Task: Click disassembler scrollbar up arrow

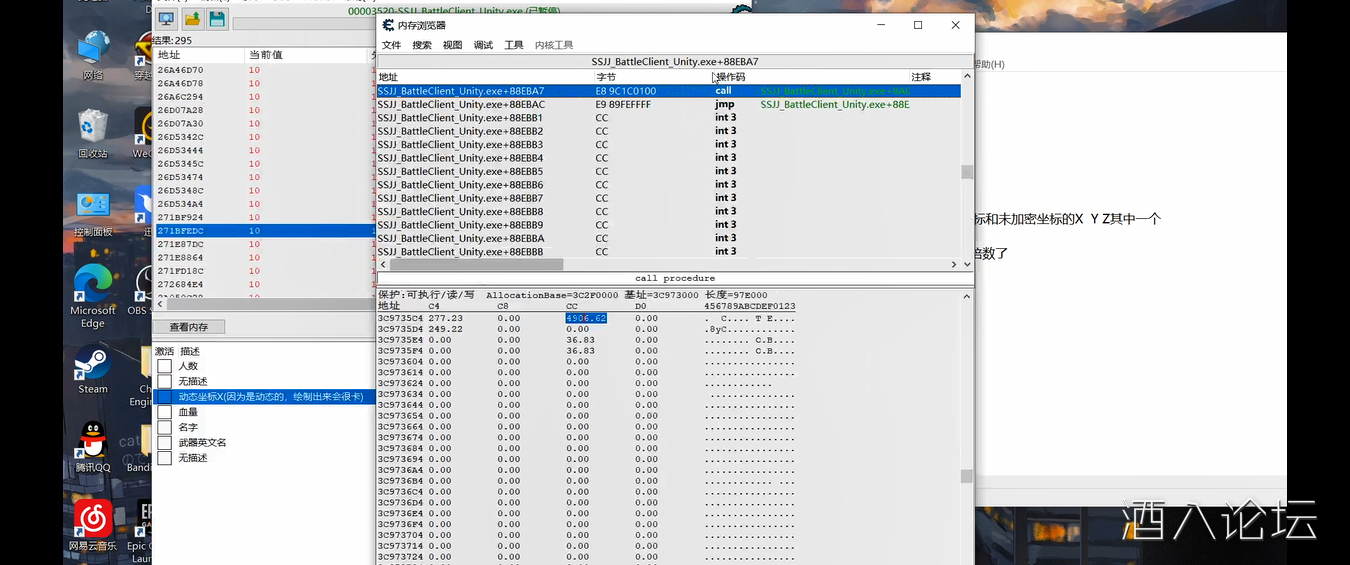Action: coord(967,77)
